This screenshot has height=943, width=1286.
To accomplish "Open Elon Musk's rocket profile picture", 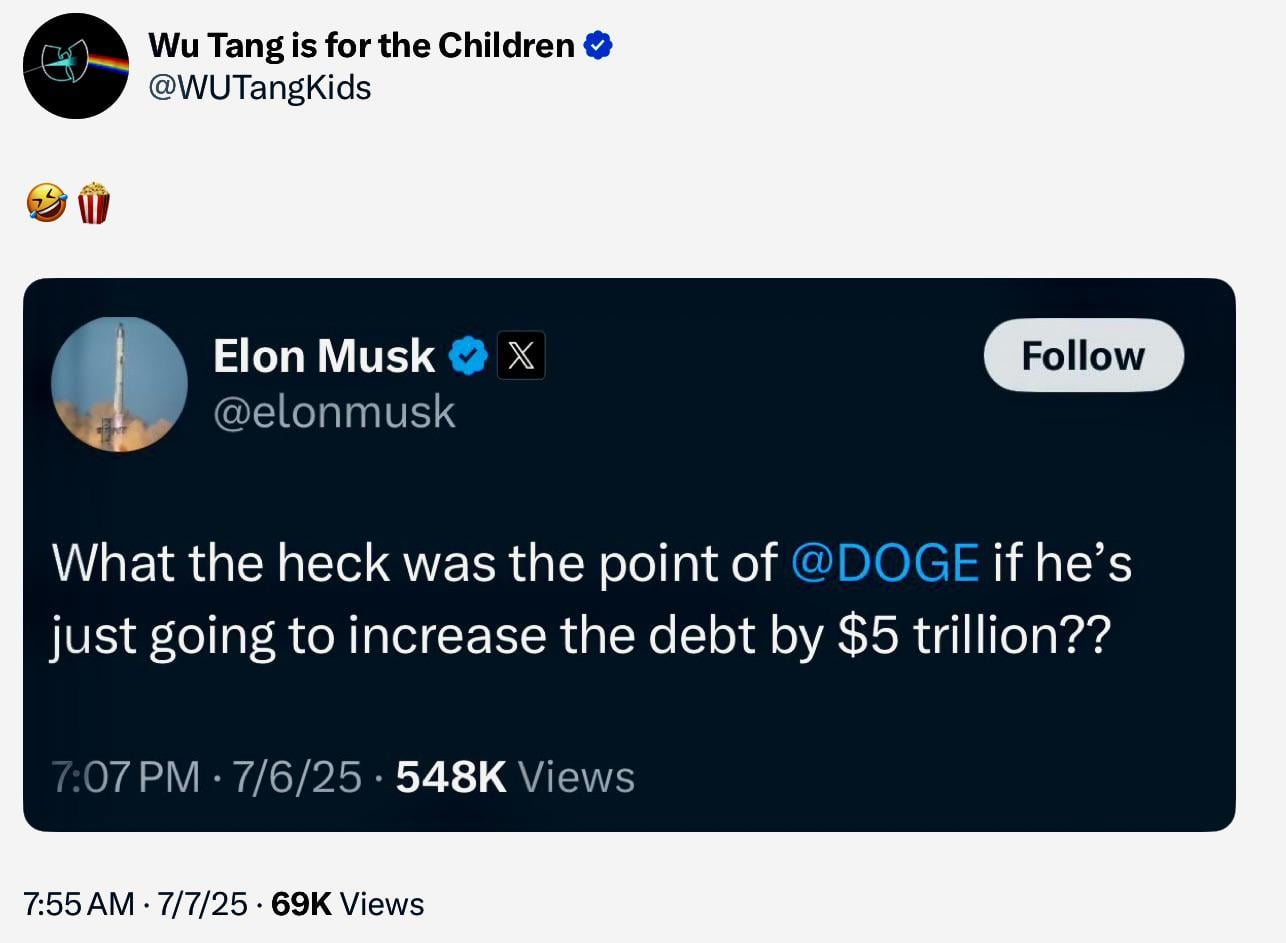I will click(119, 385).
